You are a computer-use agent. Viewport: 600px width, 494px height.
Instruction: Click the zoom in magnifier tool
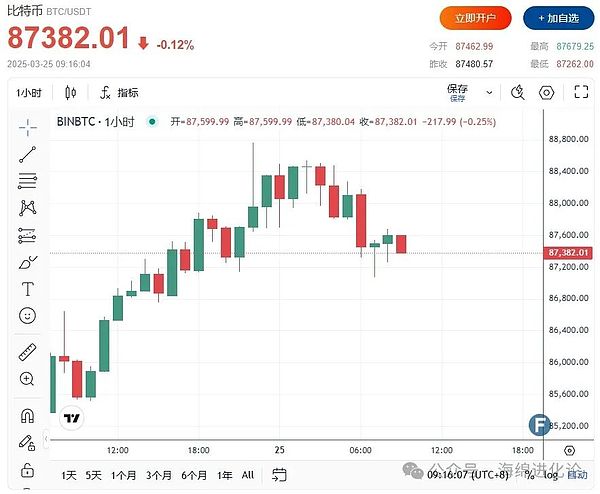tap(28, 379)
